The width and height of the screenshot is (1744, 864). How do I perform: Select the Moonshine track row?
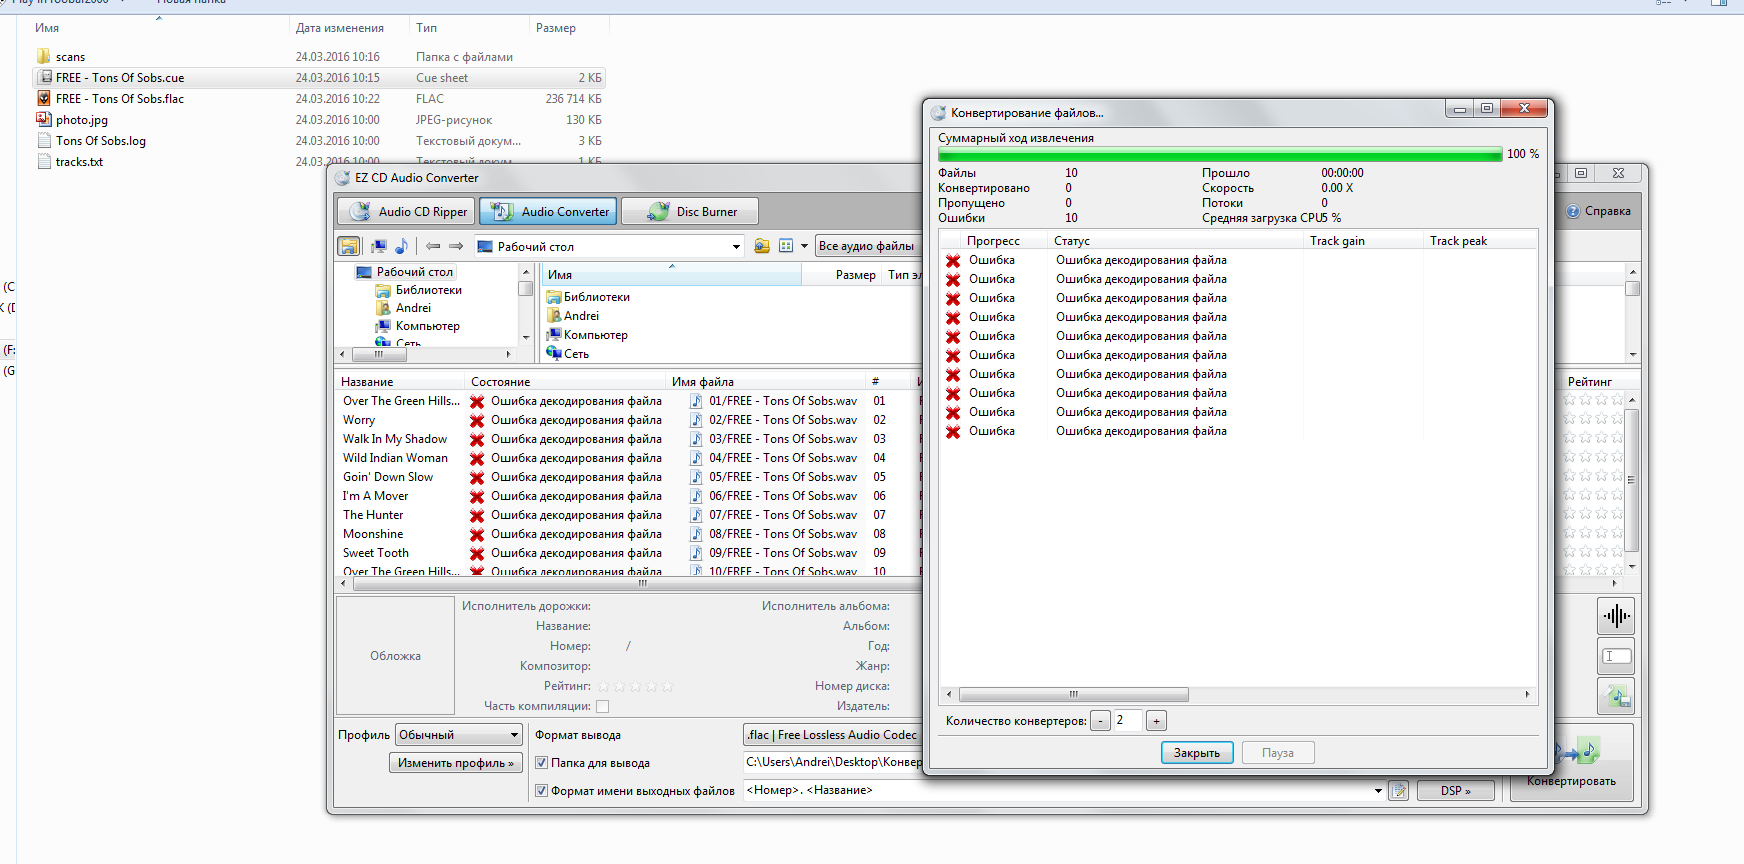coord(373,534)
